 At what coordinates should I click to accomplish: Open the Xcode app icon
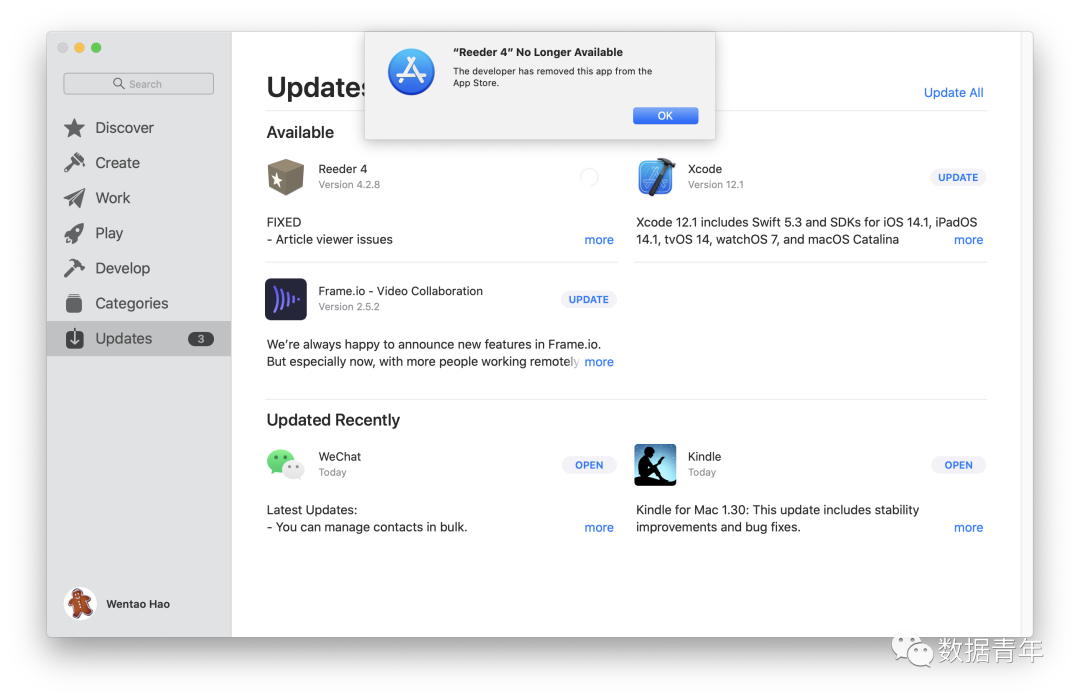pyautogui.click(x=656, y=177)
